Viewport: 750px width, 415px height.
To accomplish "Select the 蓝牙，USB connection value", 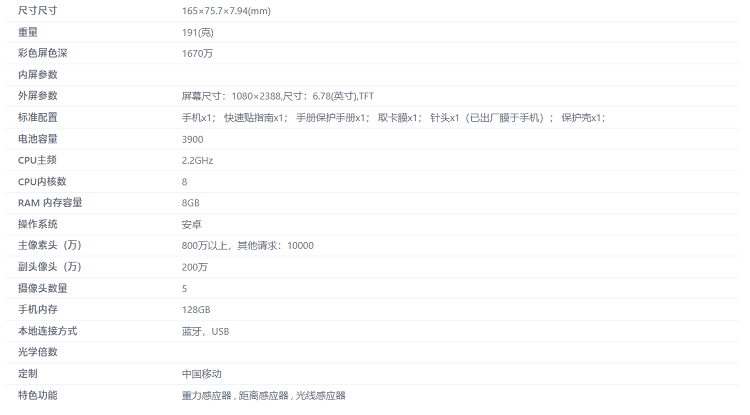I will [205, 331].
